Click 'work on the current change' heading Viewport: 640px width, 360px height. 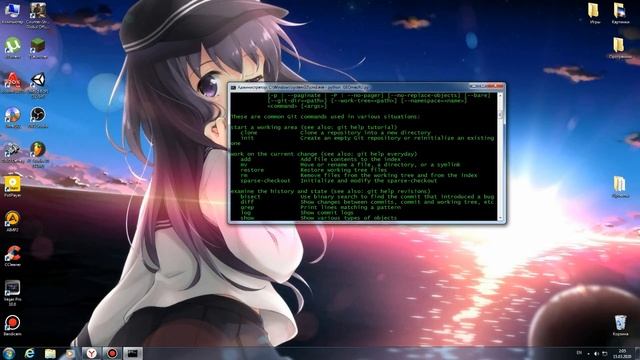coord(324,154)
